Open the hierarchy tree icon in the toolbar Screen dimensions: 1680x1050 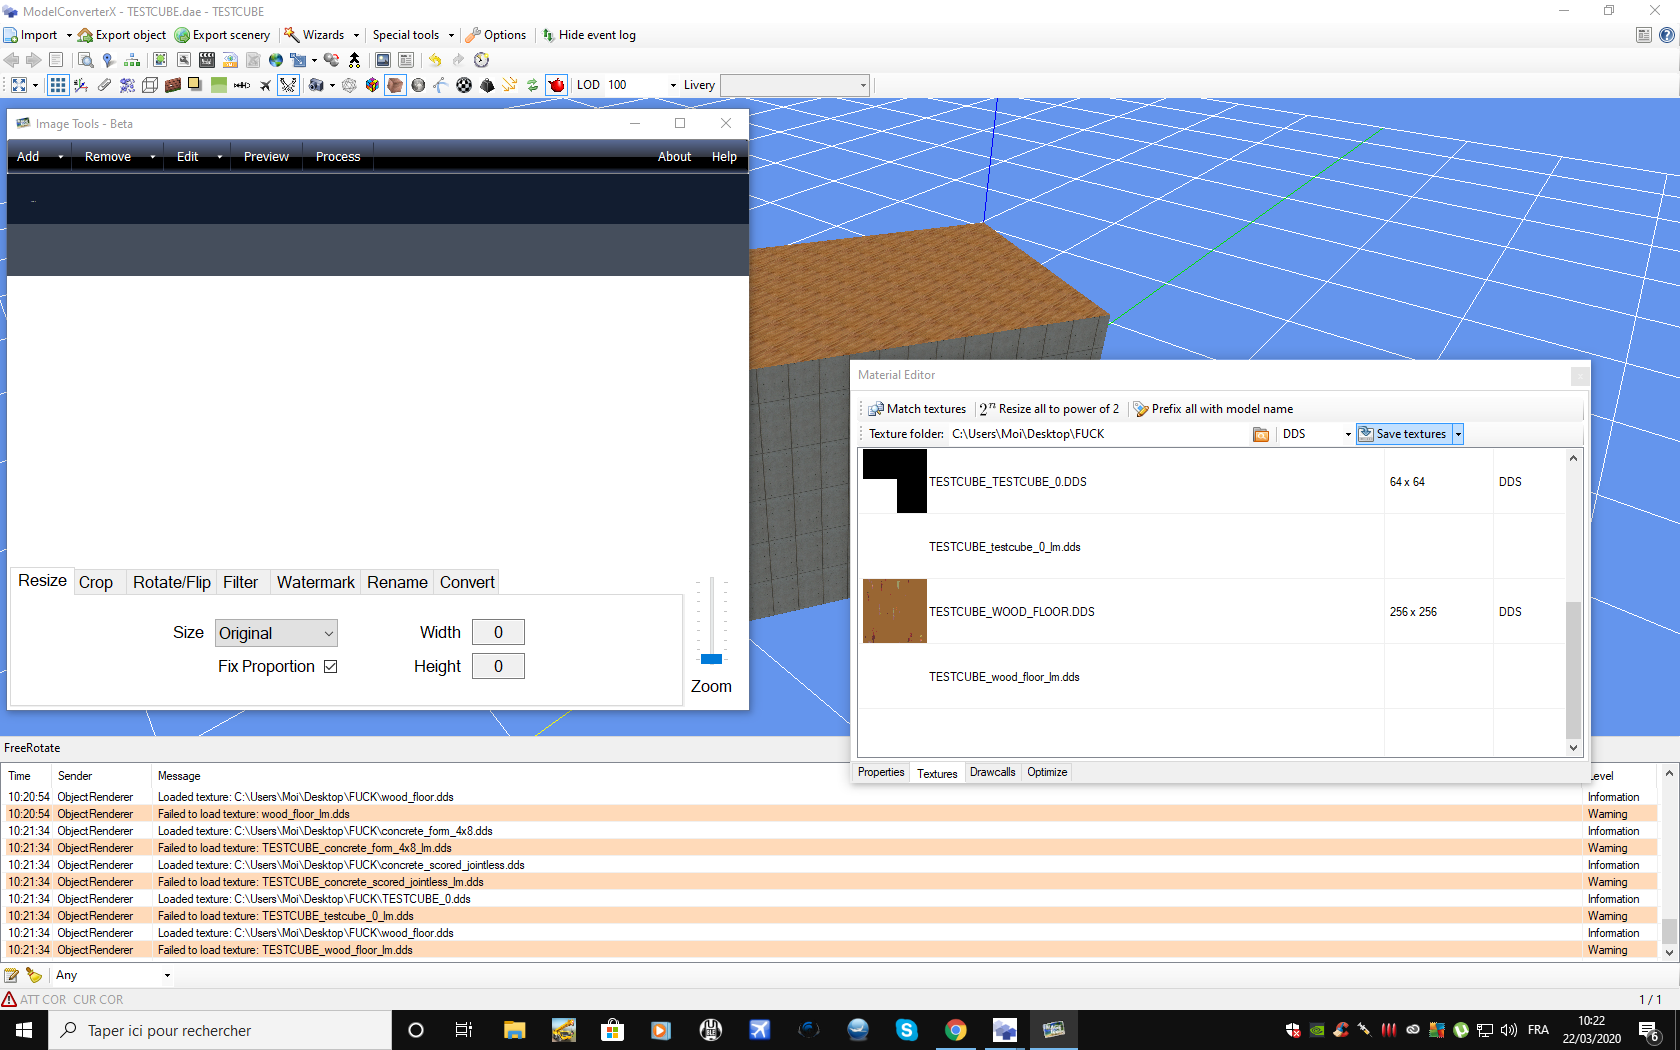[x=132, y=60]
